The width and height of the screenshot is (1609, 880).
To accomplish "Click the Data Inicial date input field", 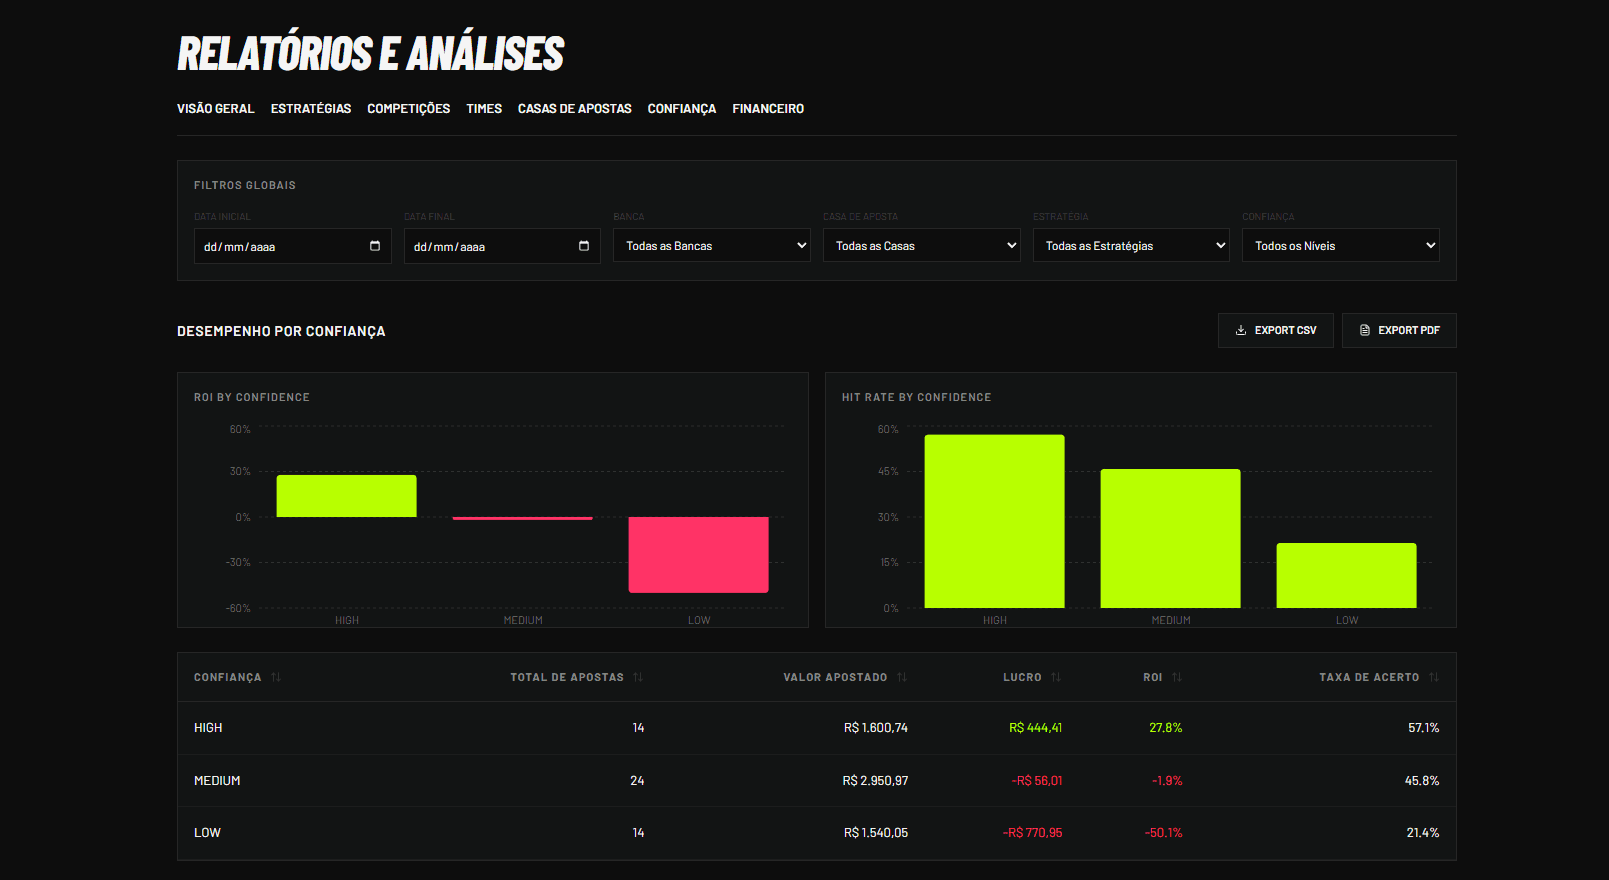I will [292, 246].
